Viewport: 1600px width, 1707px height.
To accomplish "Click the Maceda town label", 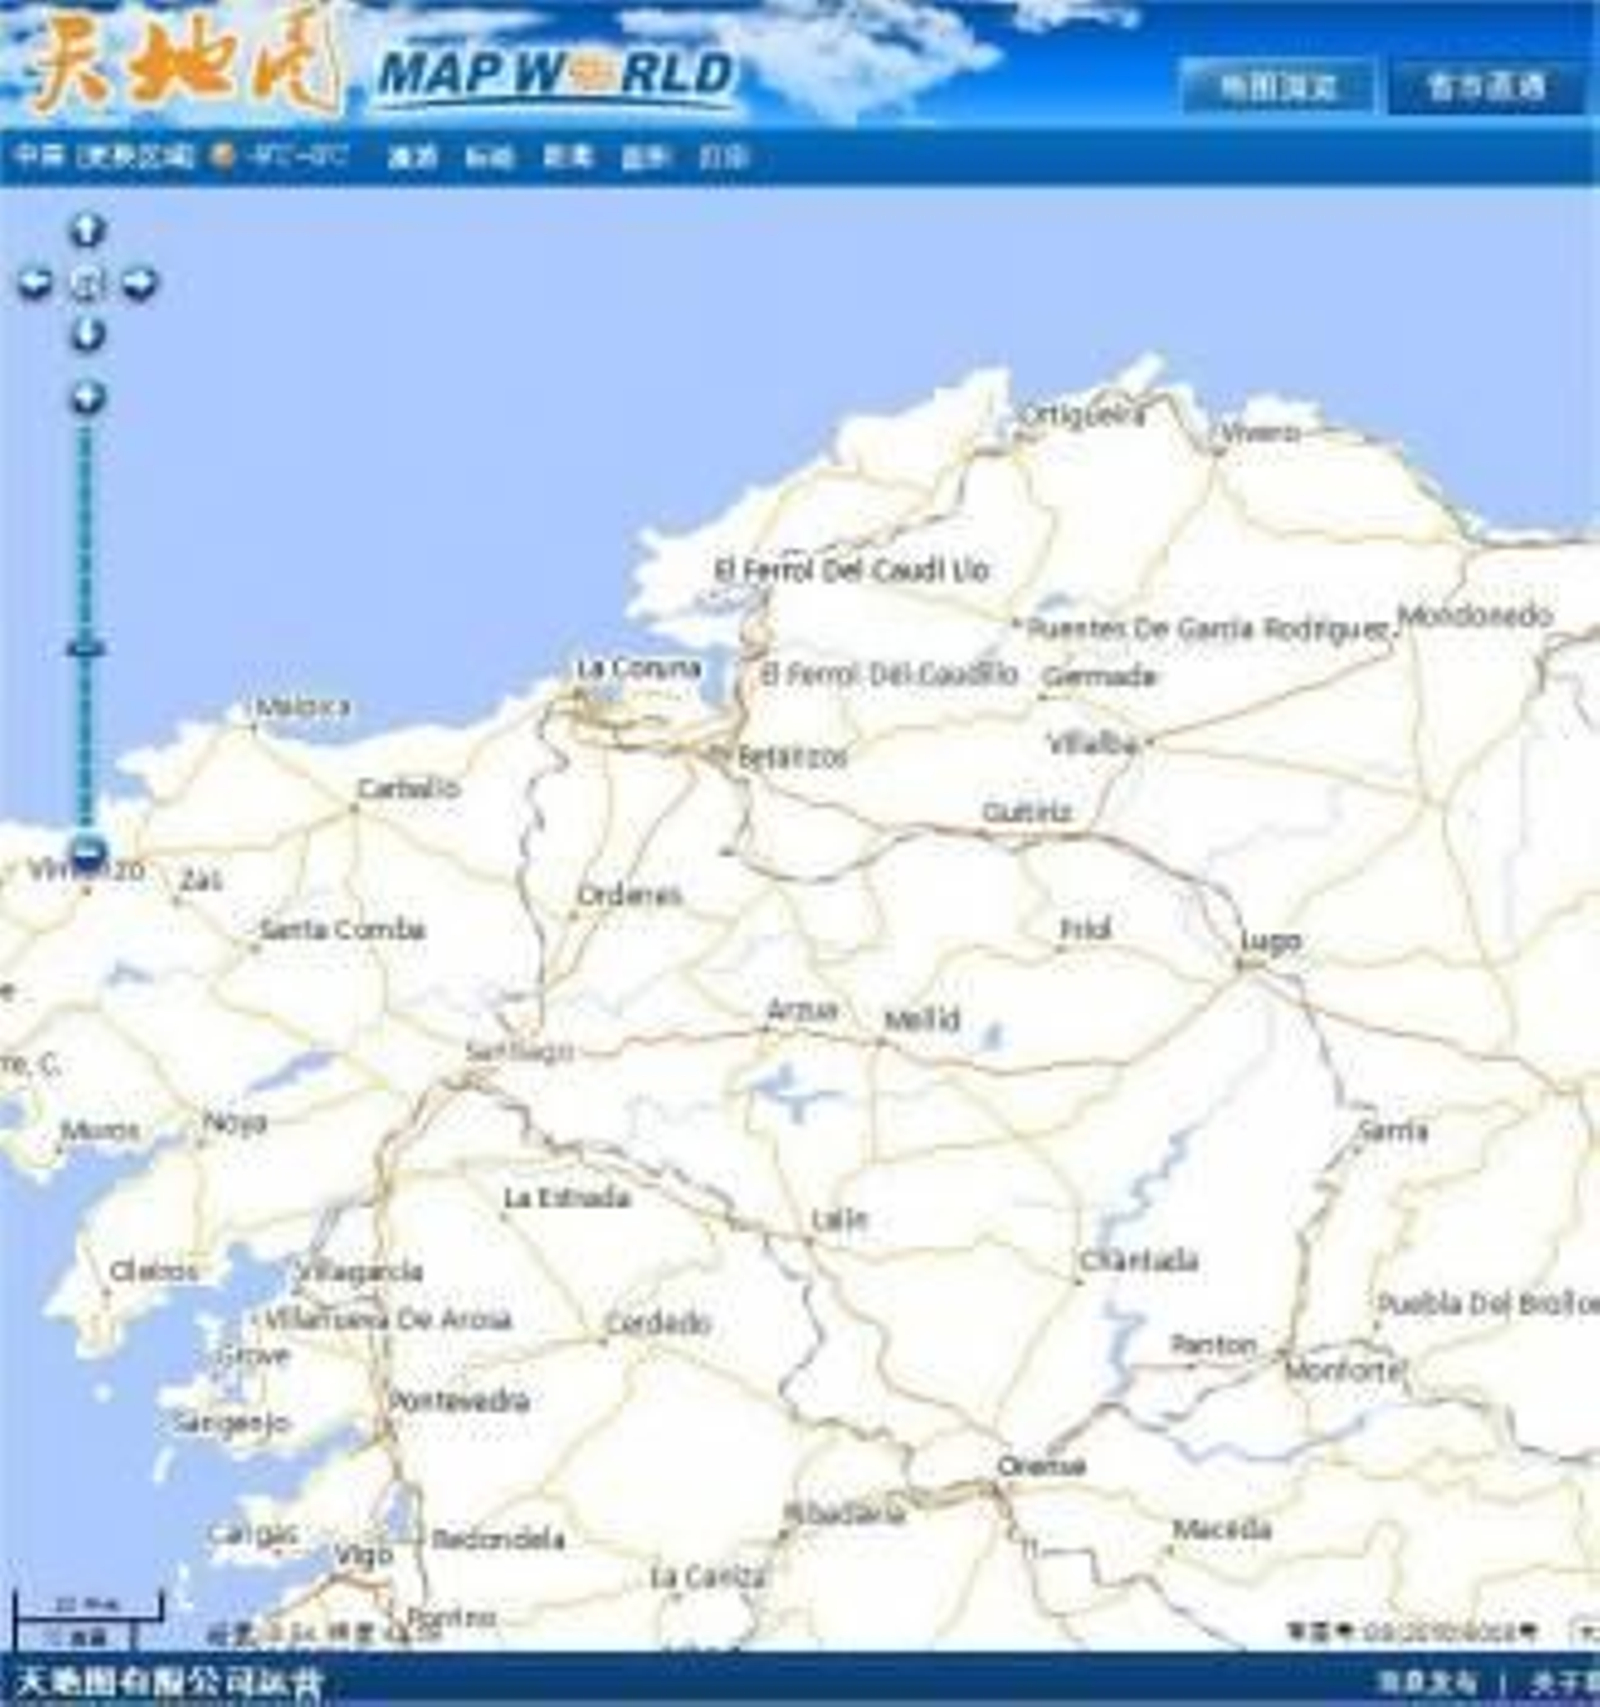I will point(1222,1529).
